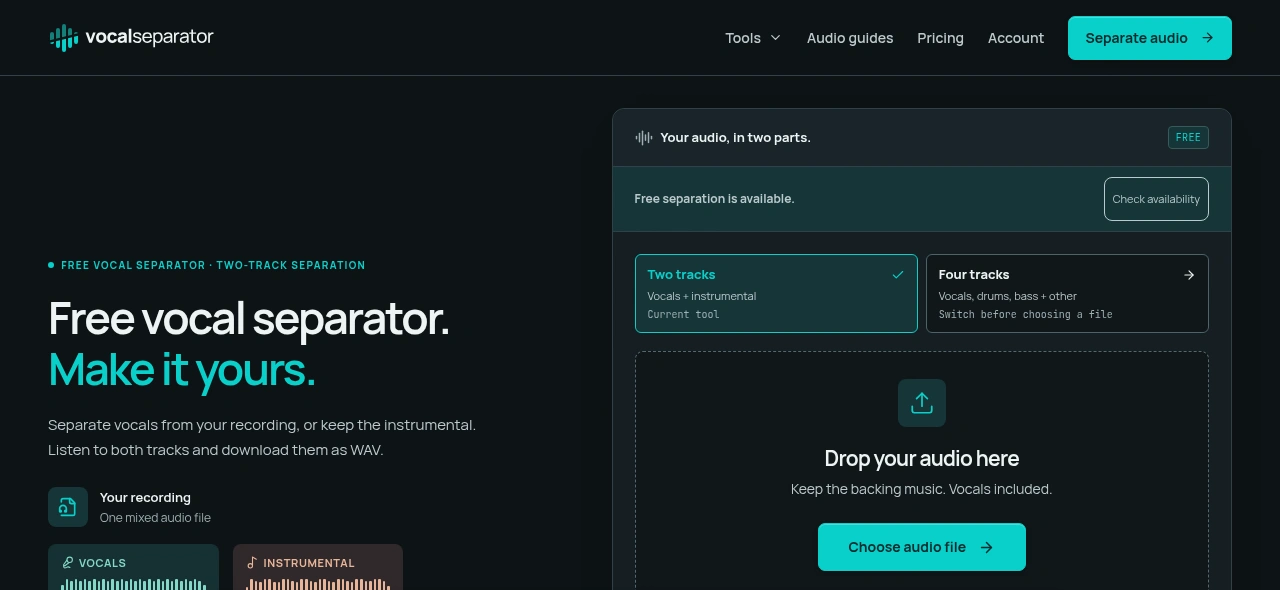
Task: Click the Separate audio button
Action: point(1150,38)
